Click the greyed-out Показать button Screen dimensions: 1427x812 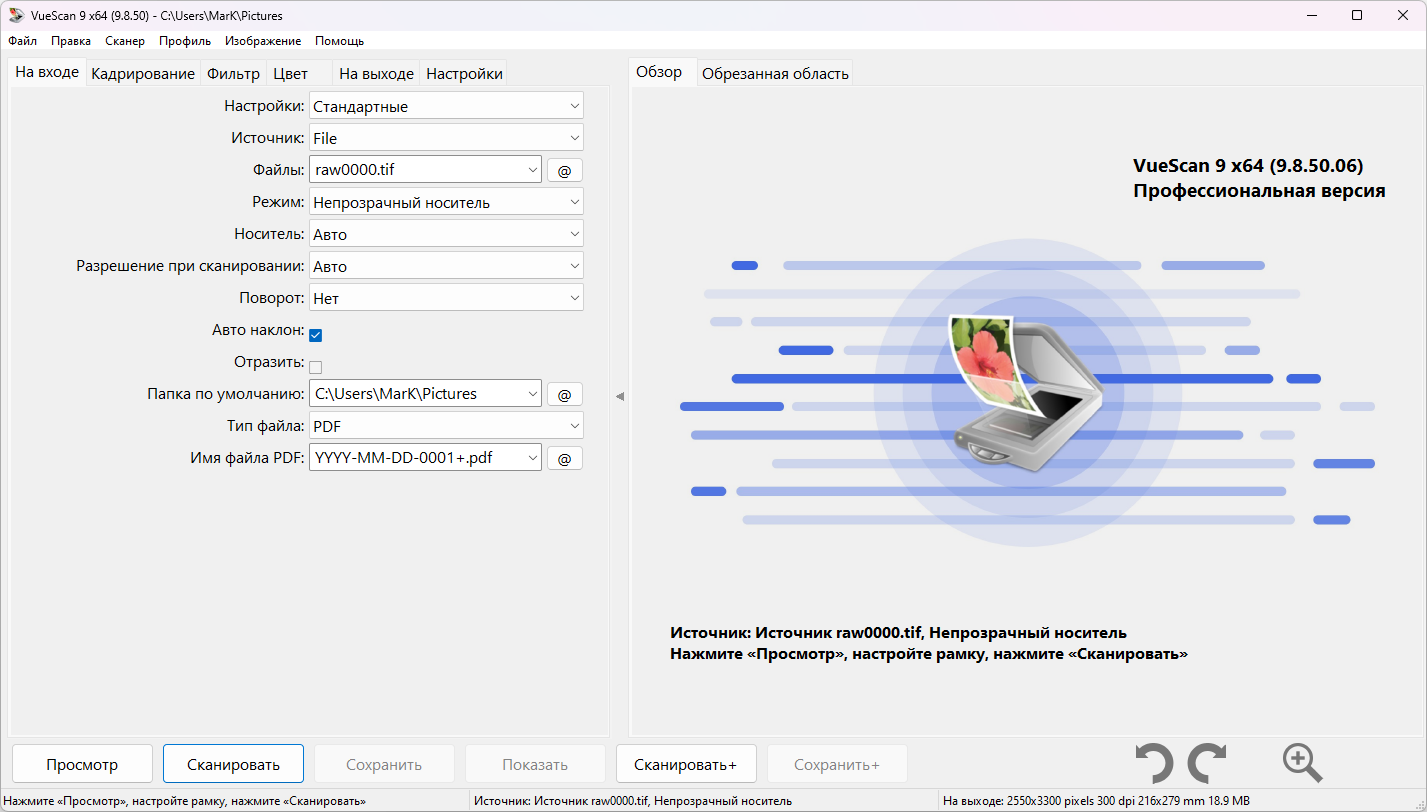[x=535, y=764]
